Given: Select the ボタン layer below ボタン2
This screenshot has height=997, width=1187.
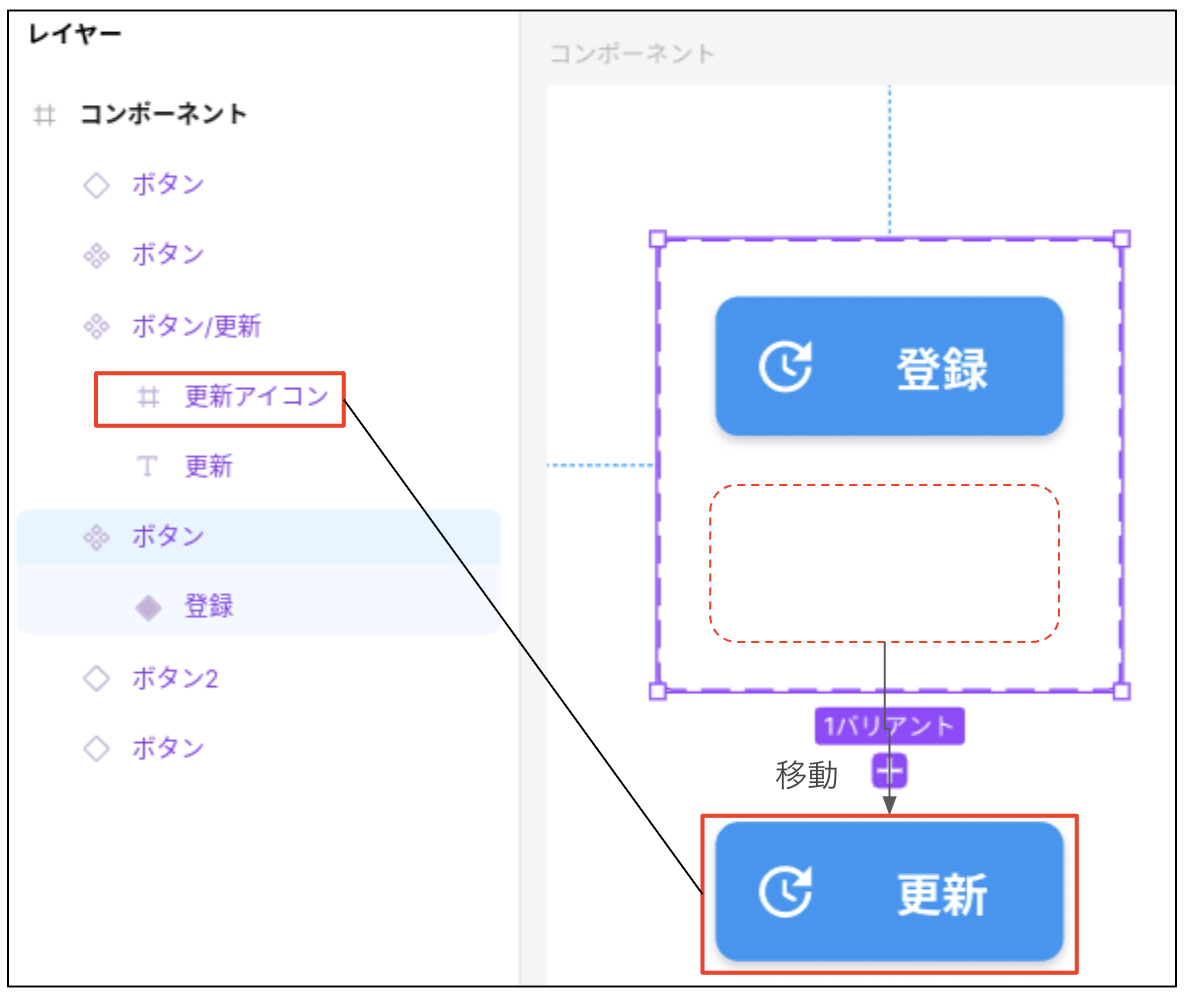Looking at the screenshot, I should 168,748.
